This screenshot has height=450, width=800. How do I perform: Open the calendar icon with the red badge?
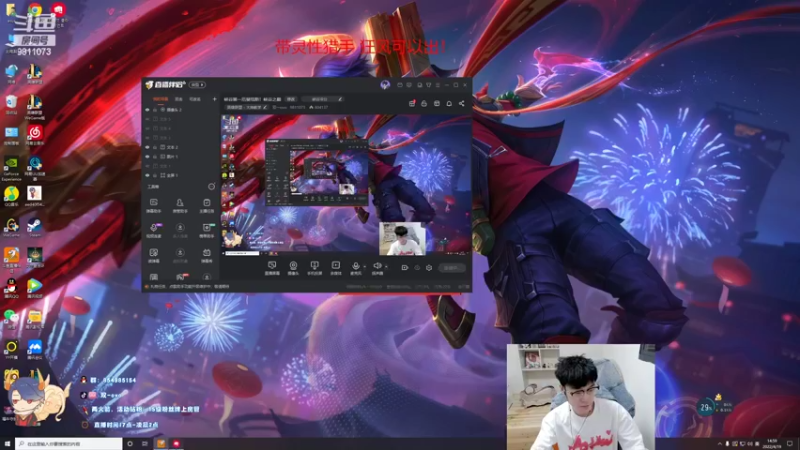[412, 104]
